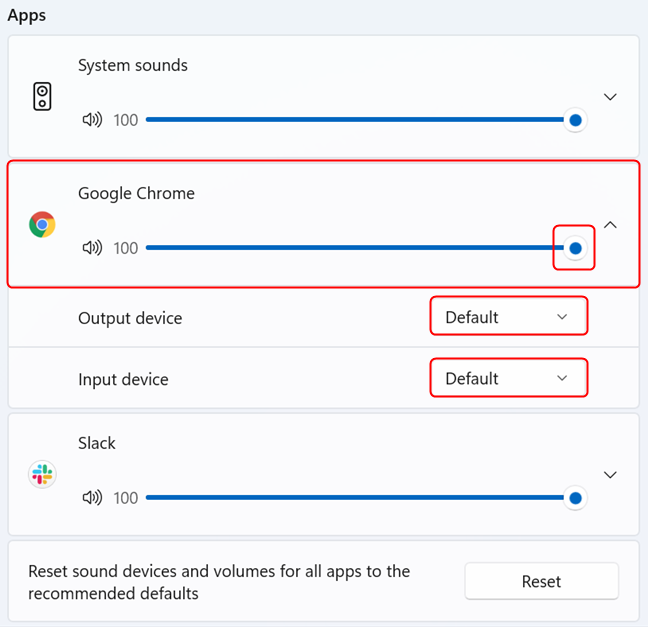Click the Apps heading
This screenshot has width=648, height=627.
point(27,16)
